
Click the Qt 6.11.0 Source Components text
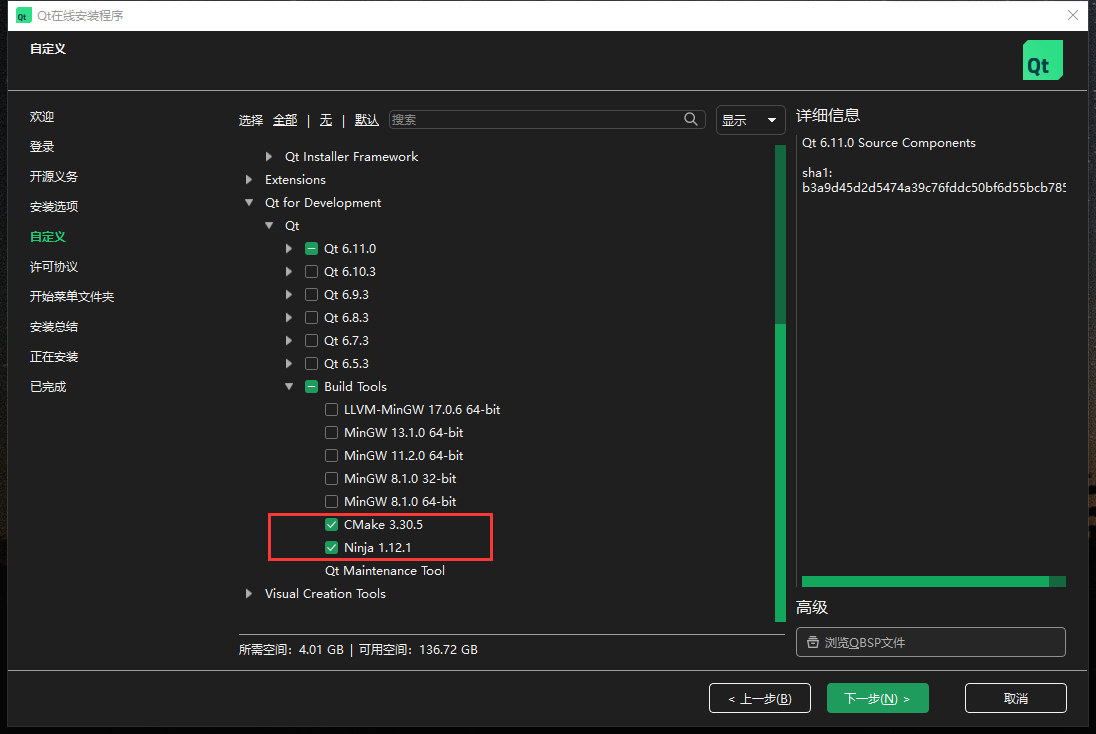[888, 143]
